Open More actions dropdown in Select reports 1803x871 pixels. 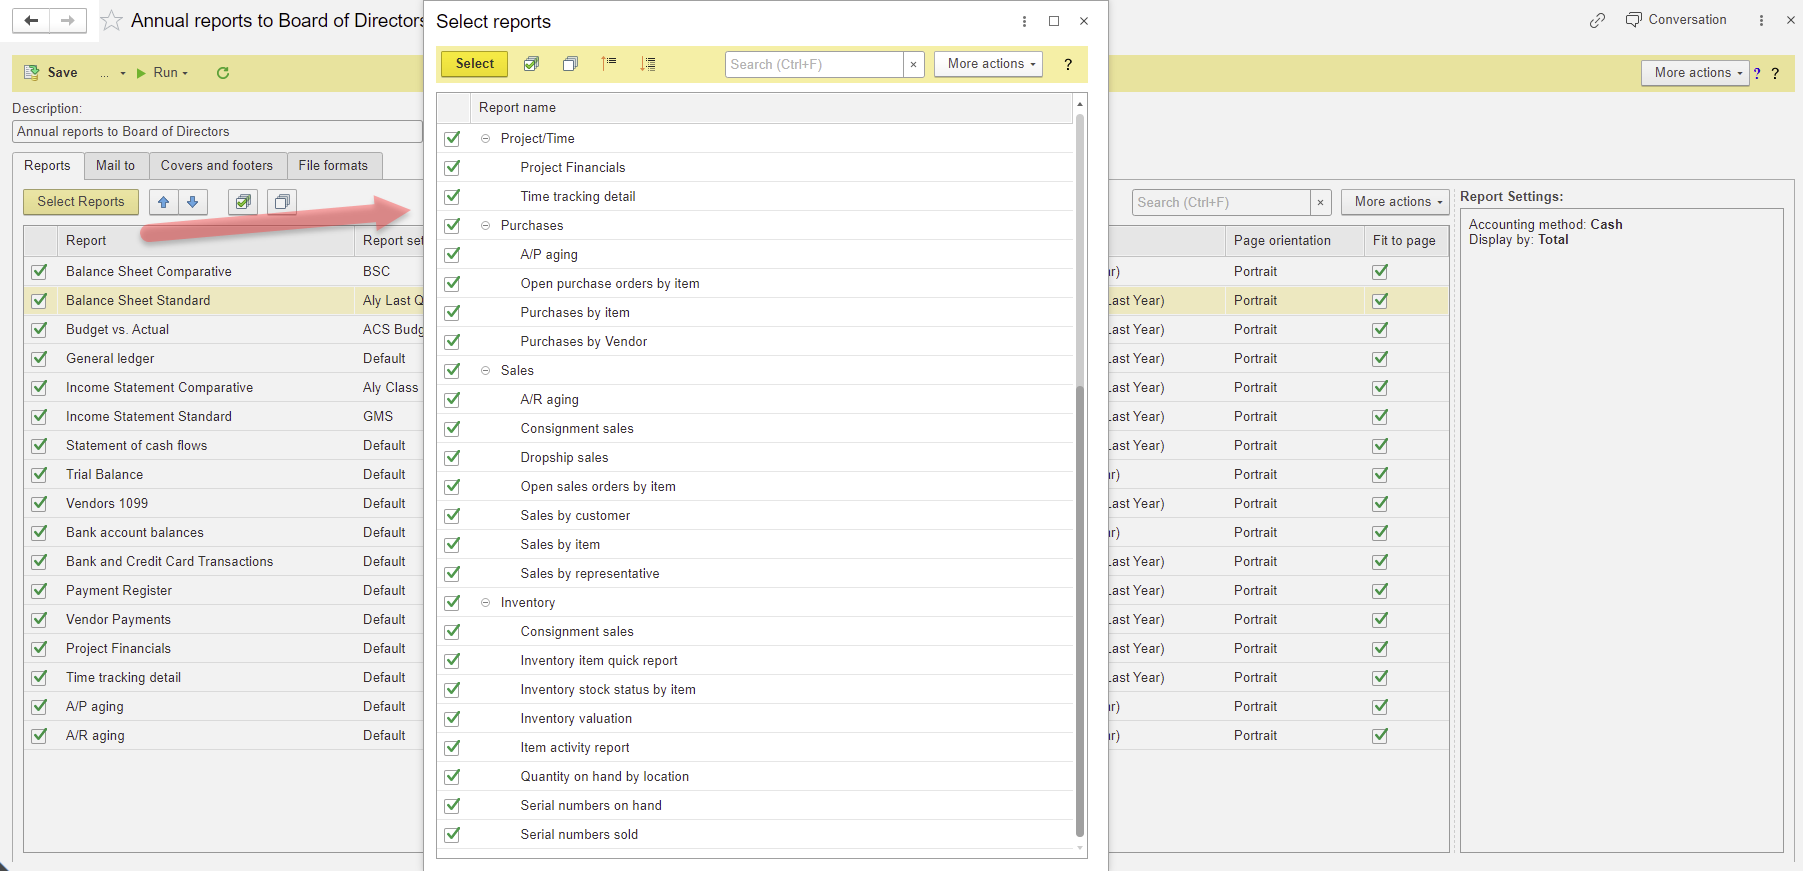[988, 64]
